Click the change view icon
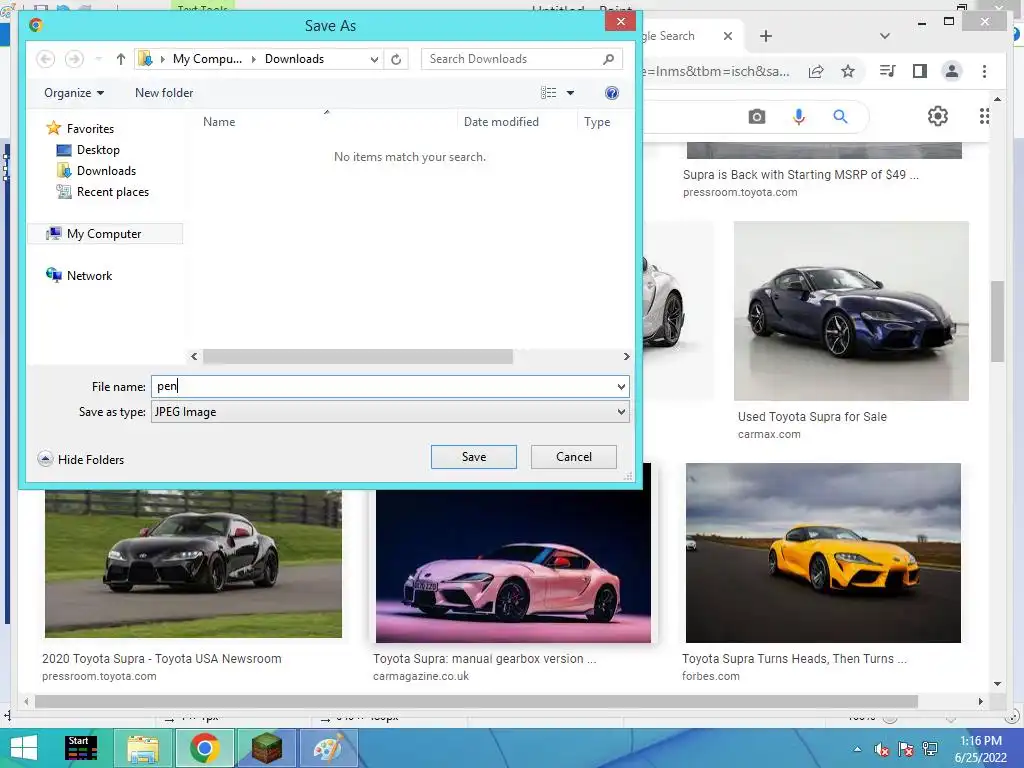The image size is (1024, 768). (x=549, y=93)
